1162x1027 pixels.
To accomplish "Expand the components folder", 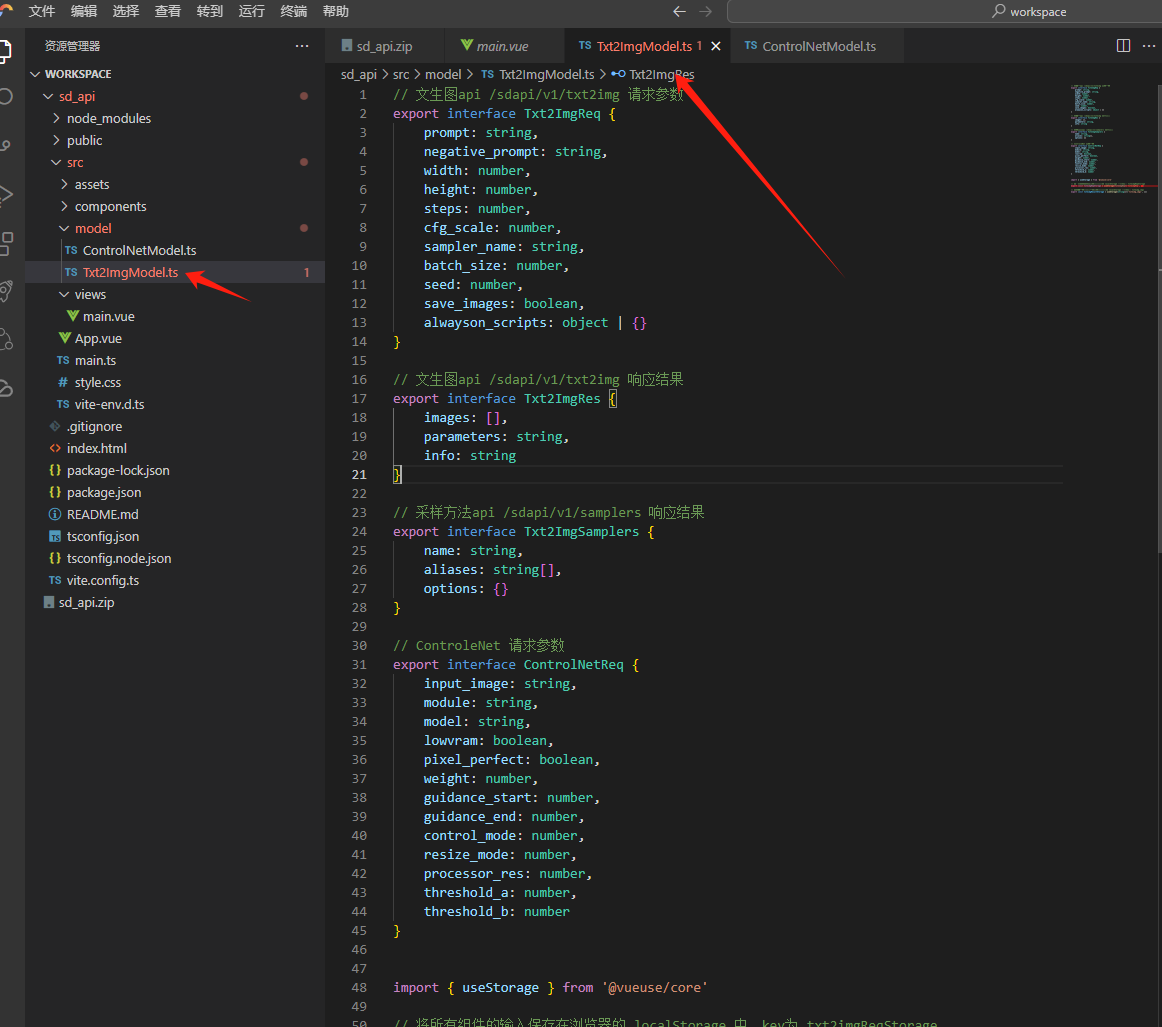I will 110,206.
